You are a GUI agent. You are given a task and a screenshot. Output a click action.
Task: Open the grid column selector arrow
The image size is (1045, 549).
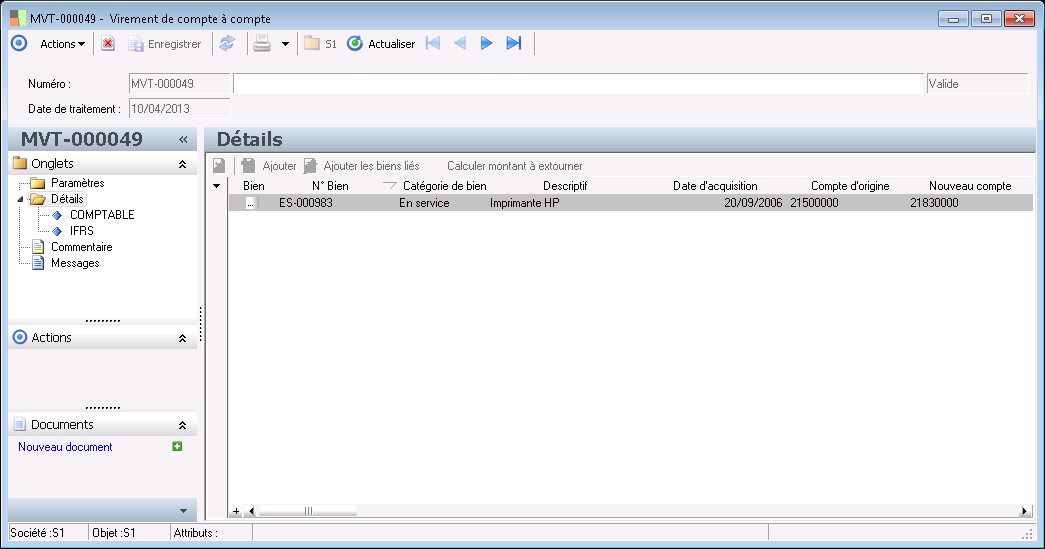217,186
